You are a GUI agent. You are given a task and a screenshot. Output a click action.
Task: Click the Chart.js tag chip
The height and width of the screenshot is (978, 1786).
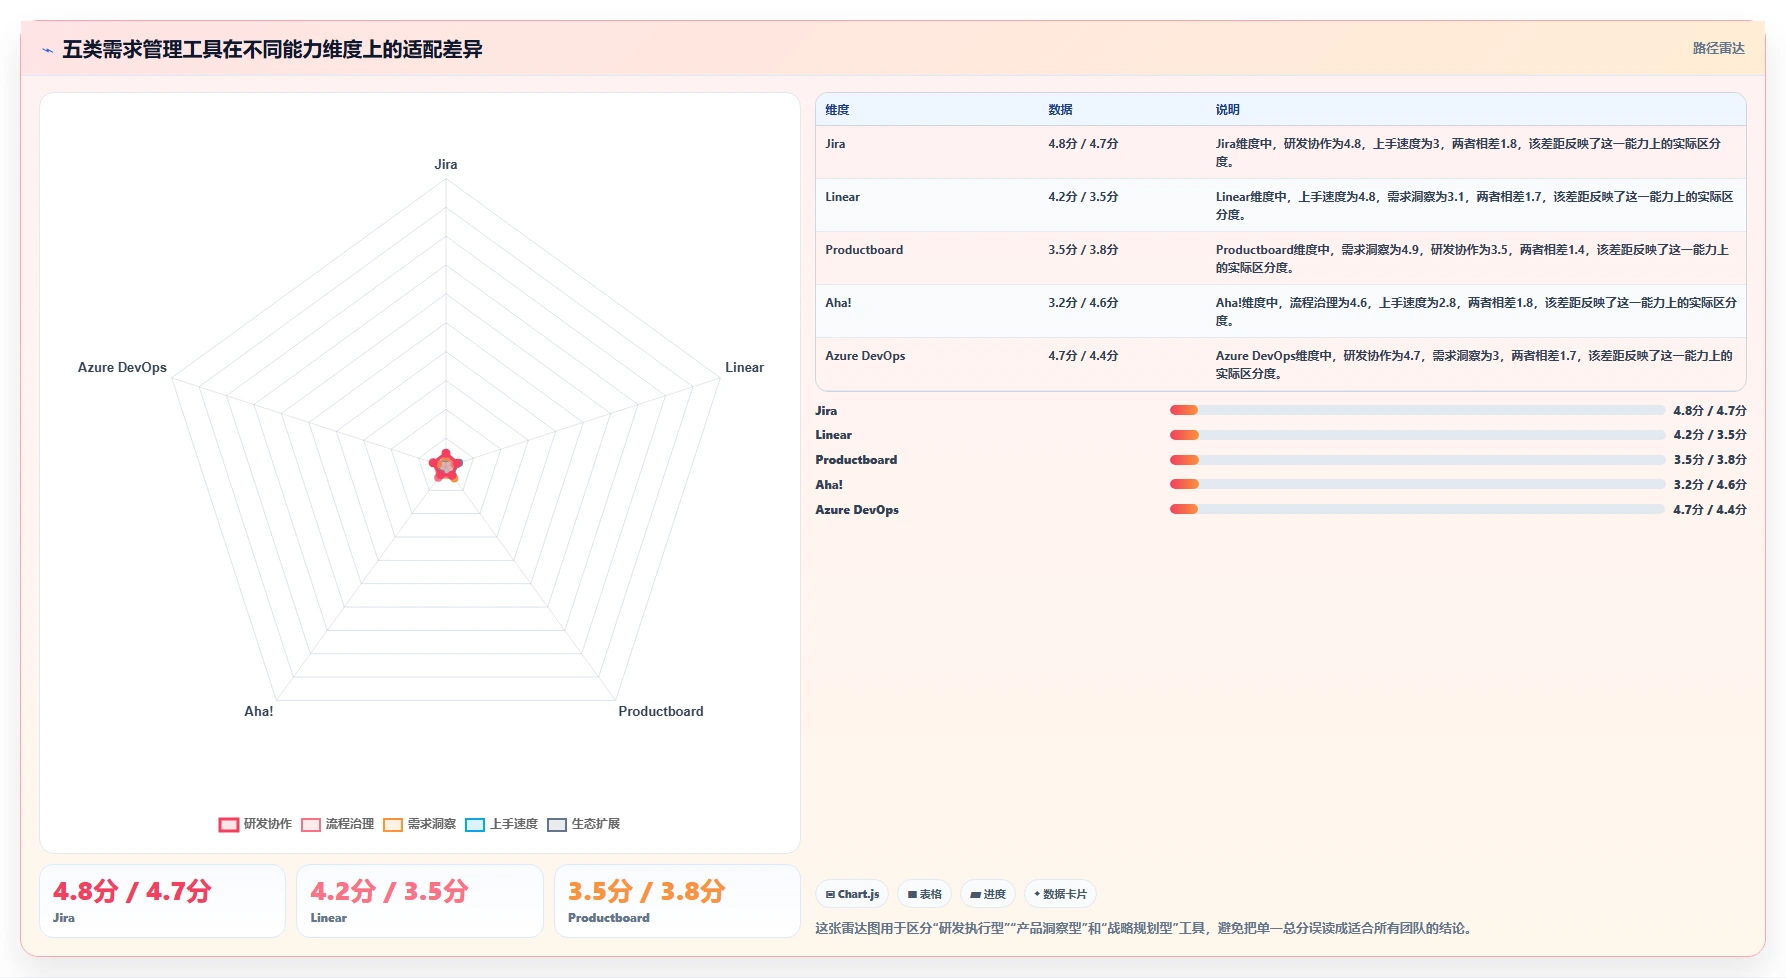[x=852, y=894]
